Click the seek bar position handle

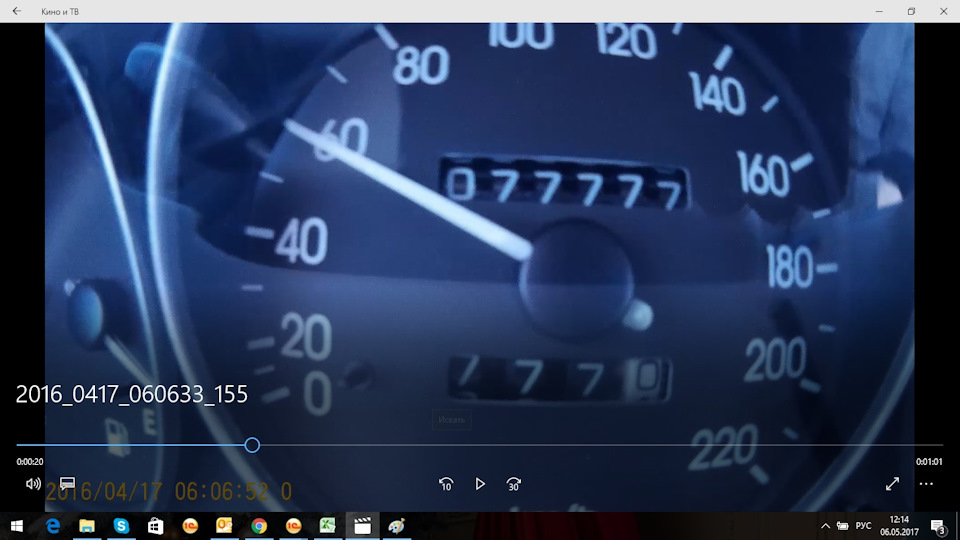[x=252, y=445]
